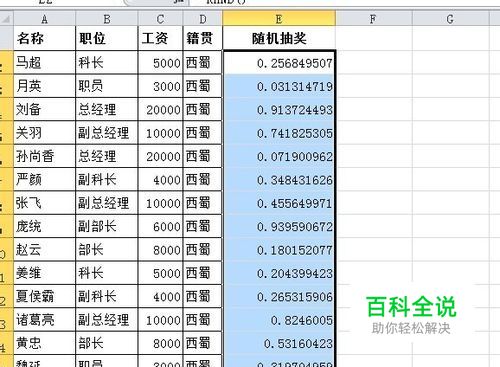This screenshot has width=500, height=367.
Task: Click random value 0.265315906
Action: point(279,296)
